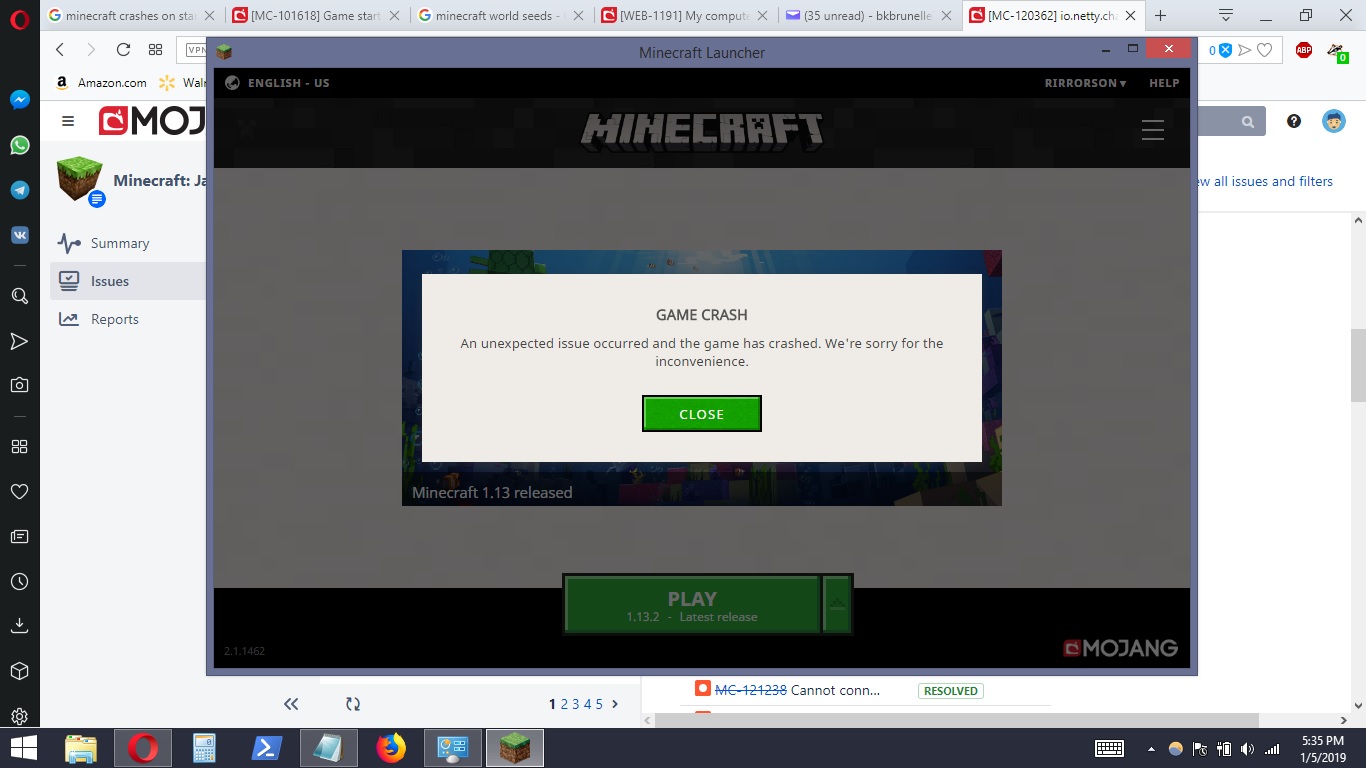Click the globe language icon in launcher

coord(232,83)
